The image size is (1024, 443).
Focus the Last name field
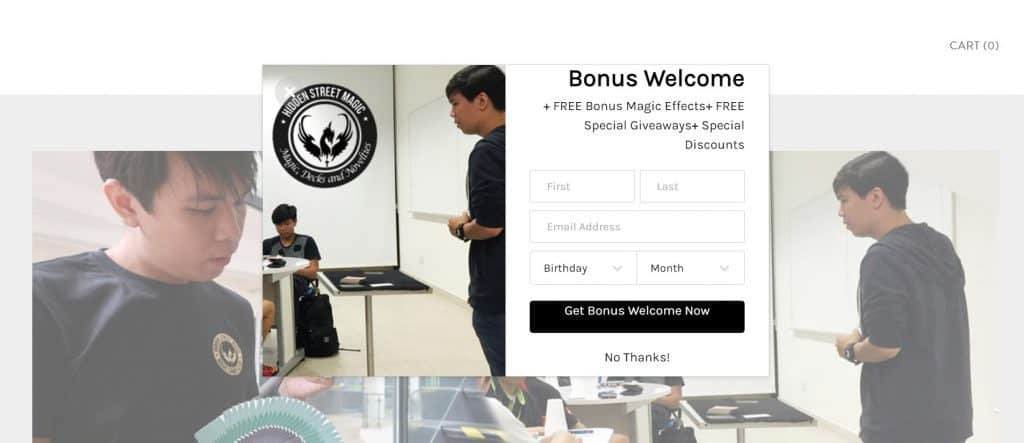click(x=692, y=186)
